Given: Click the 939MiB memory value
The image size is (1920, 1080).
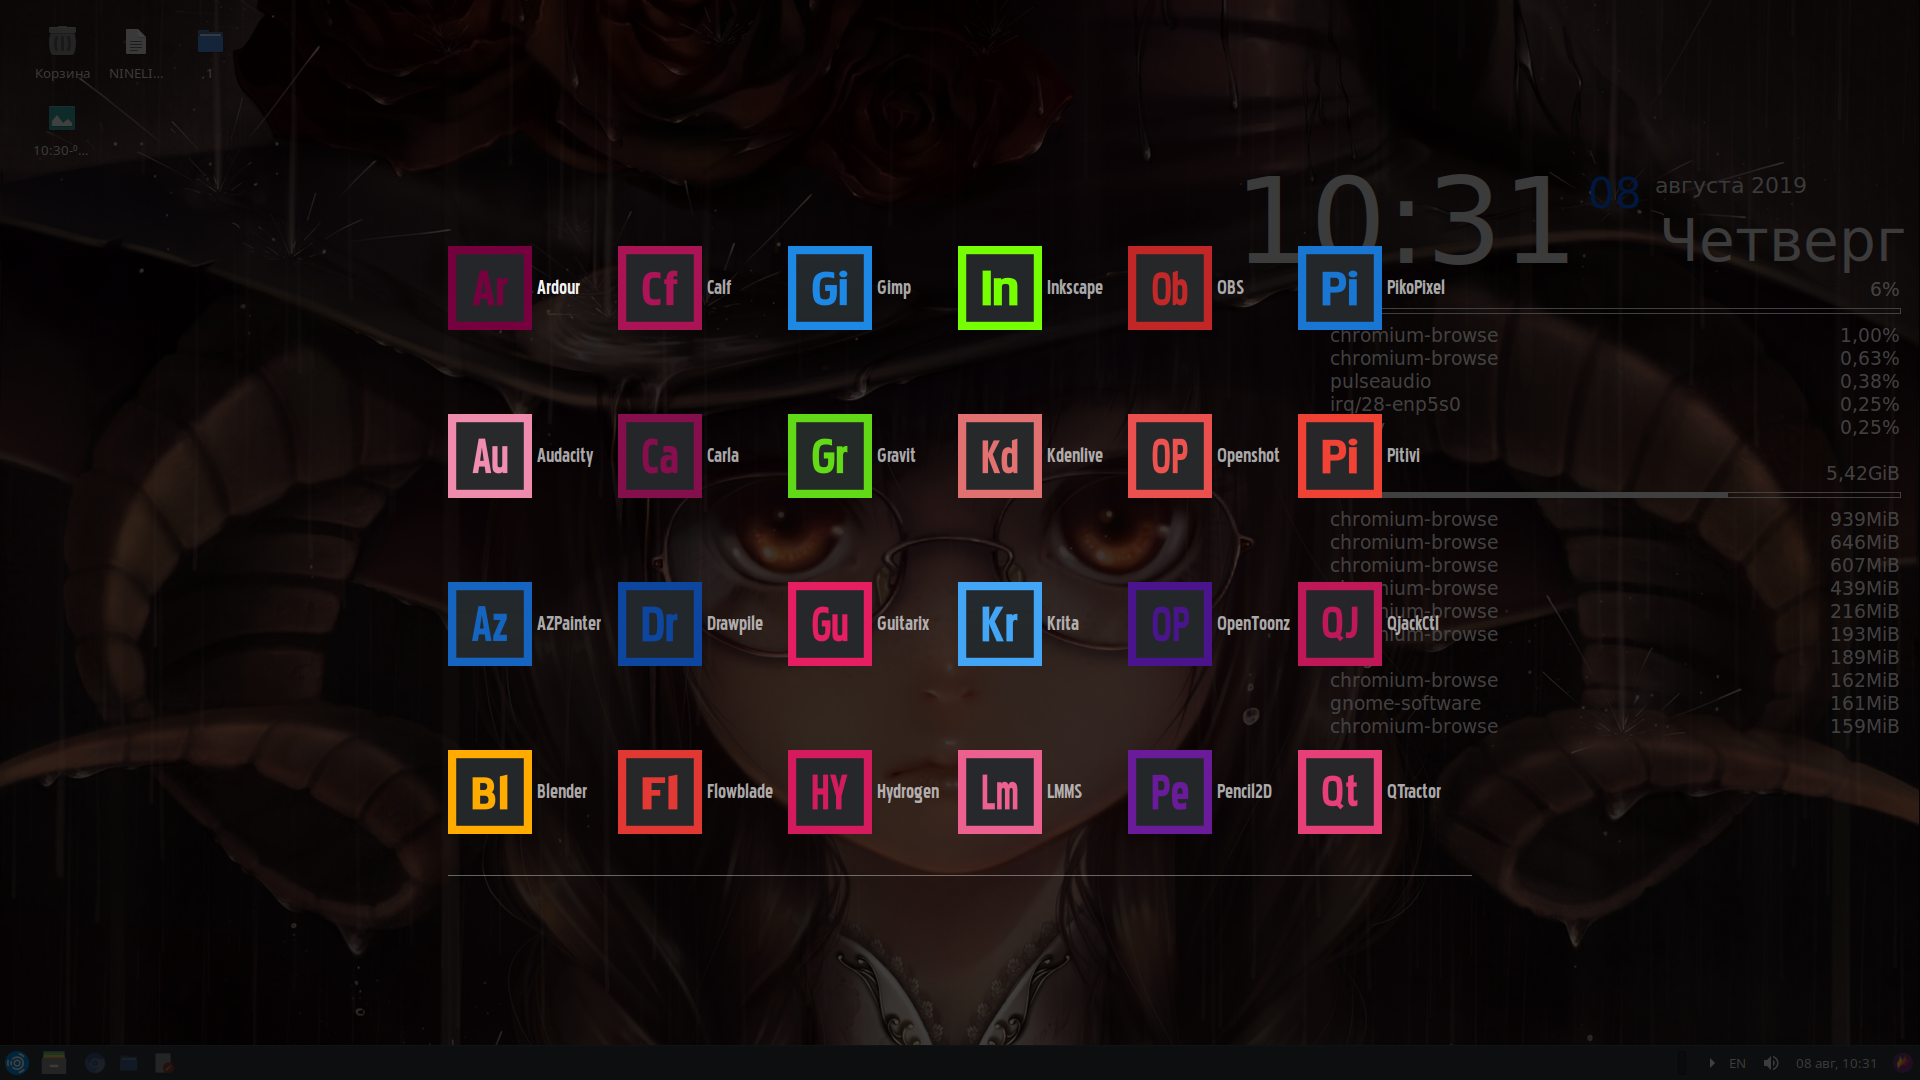Looking at the screenshot, I should click(1864, 519).
